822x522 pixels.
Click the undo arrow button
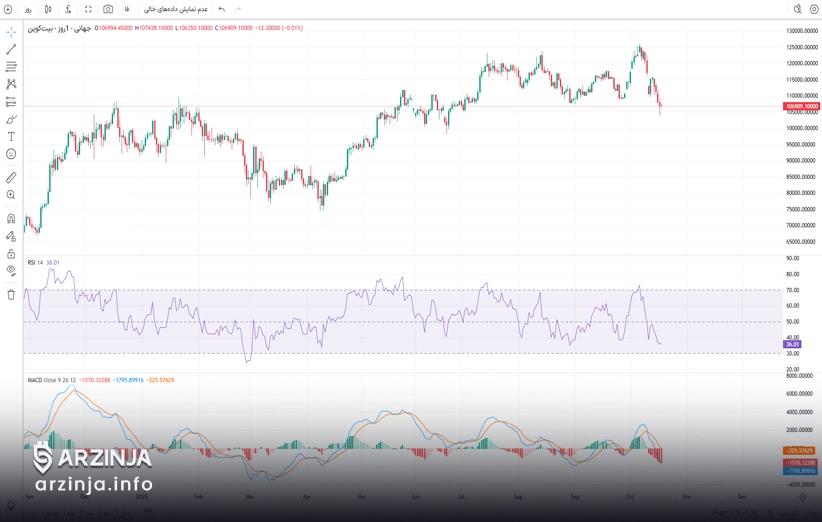[222, 9]
